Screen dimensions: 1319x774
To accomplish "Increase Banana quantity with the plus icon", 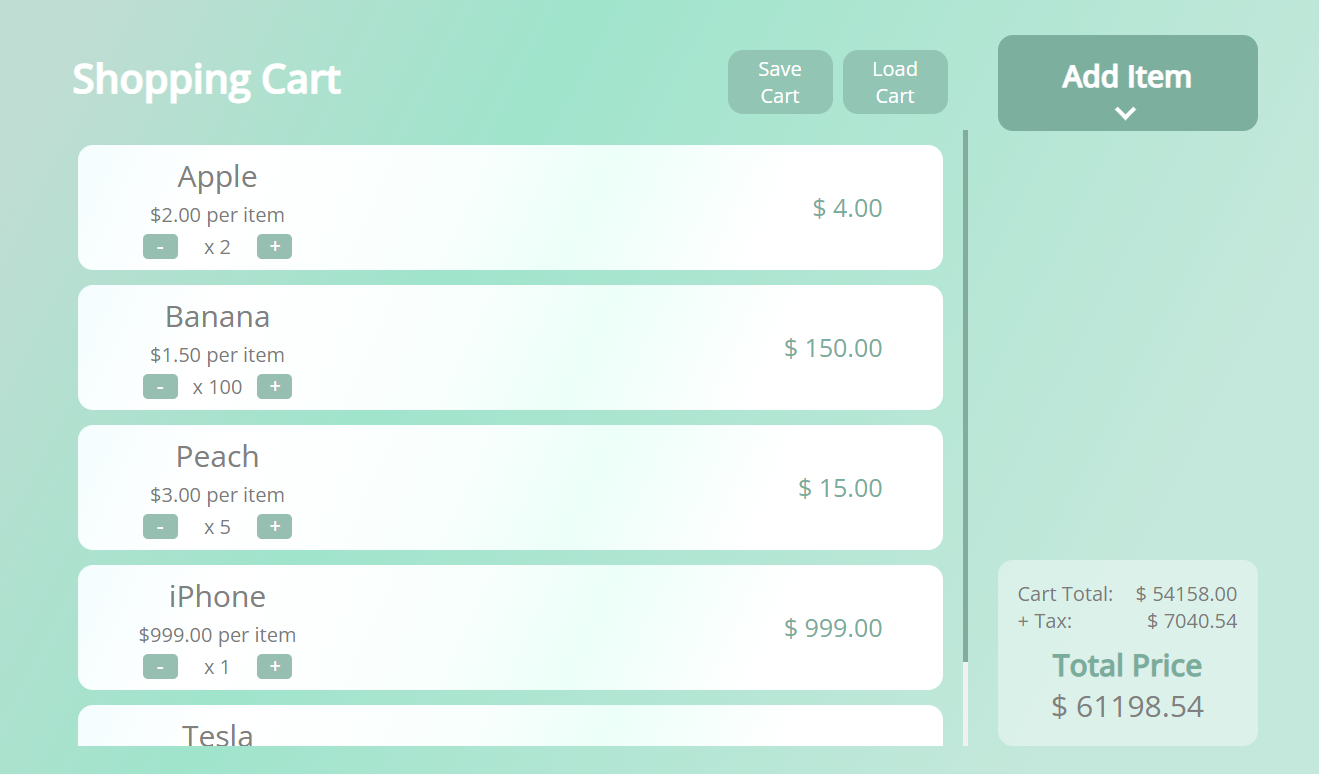I will coord(274,386).
